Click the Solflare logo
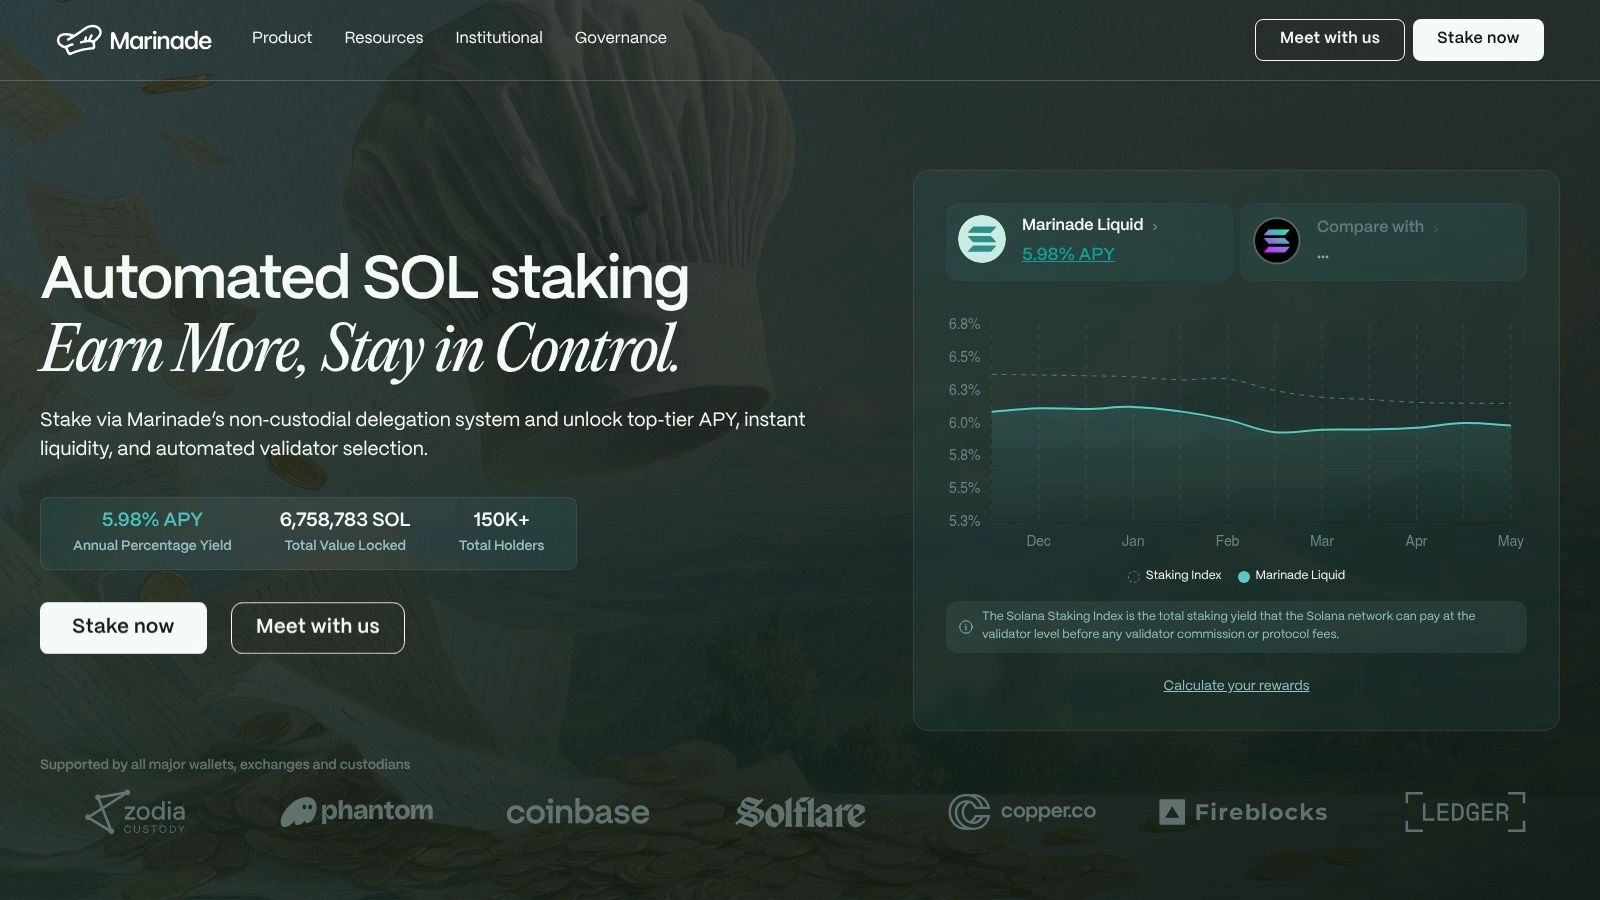The width and height of the screenshot is (1600, 900). pos(801,812)
